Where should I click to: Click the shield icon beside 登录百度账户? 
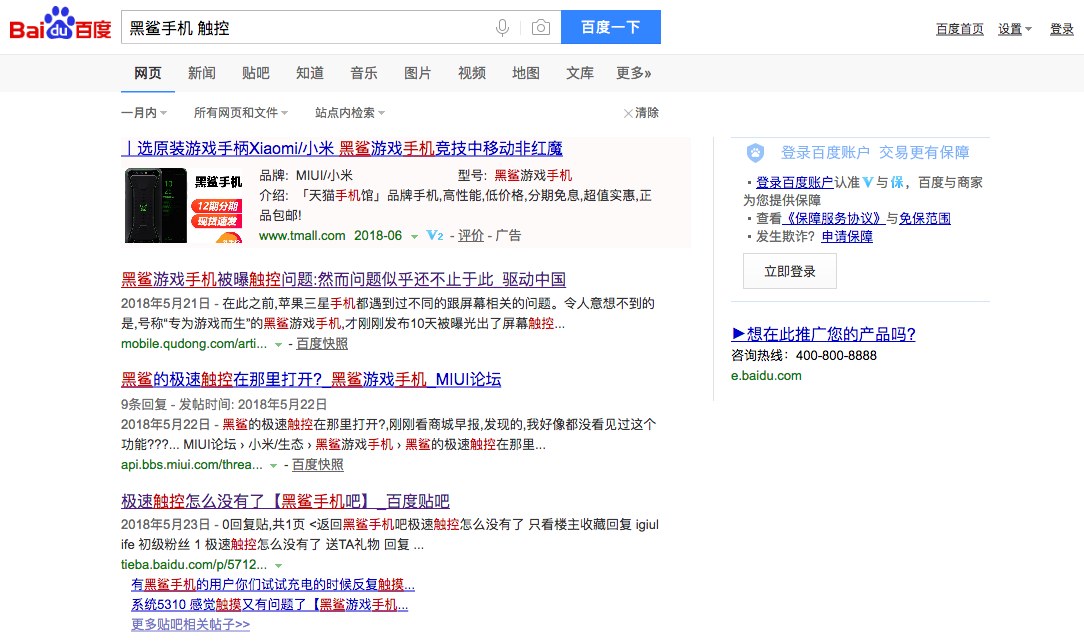pyautogui.click(x=755, y=153)
